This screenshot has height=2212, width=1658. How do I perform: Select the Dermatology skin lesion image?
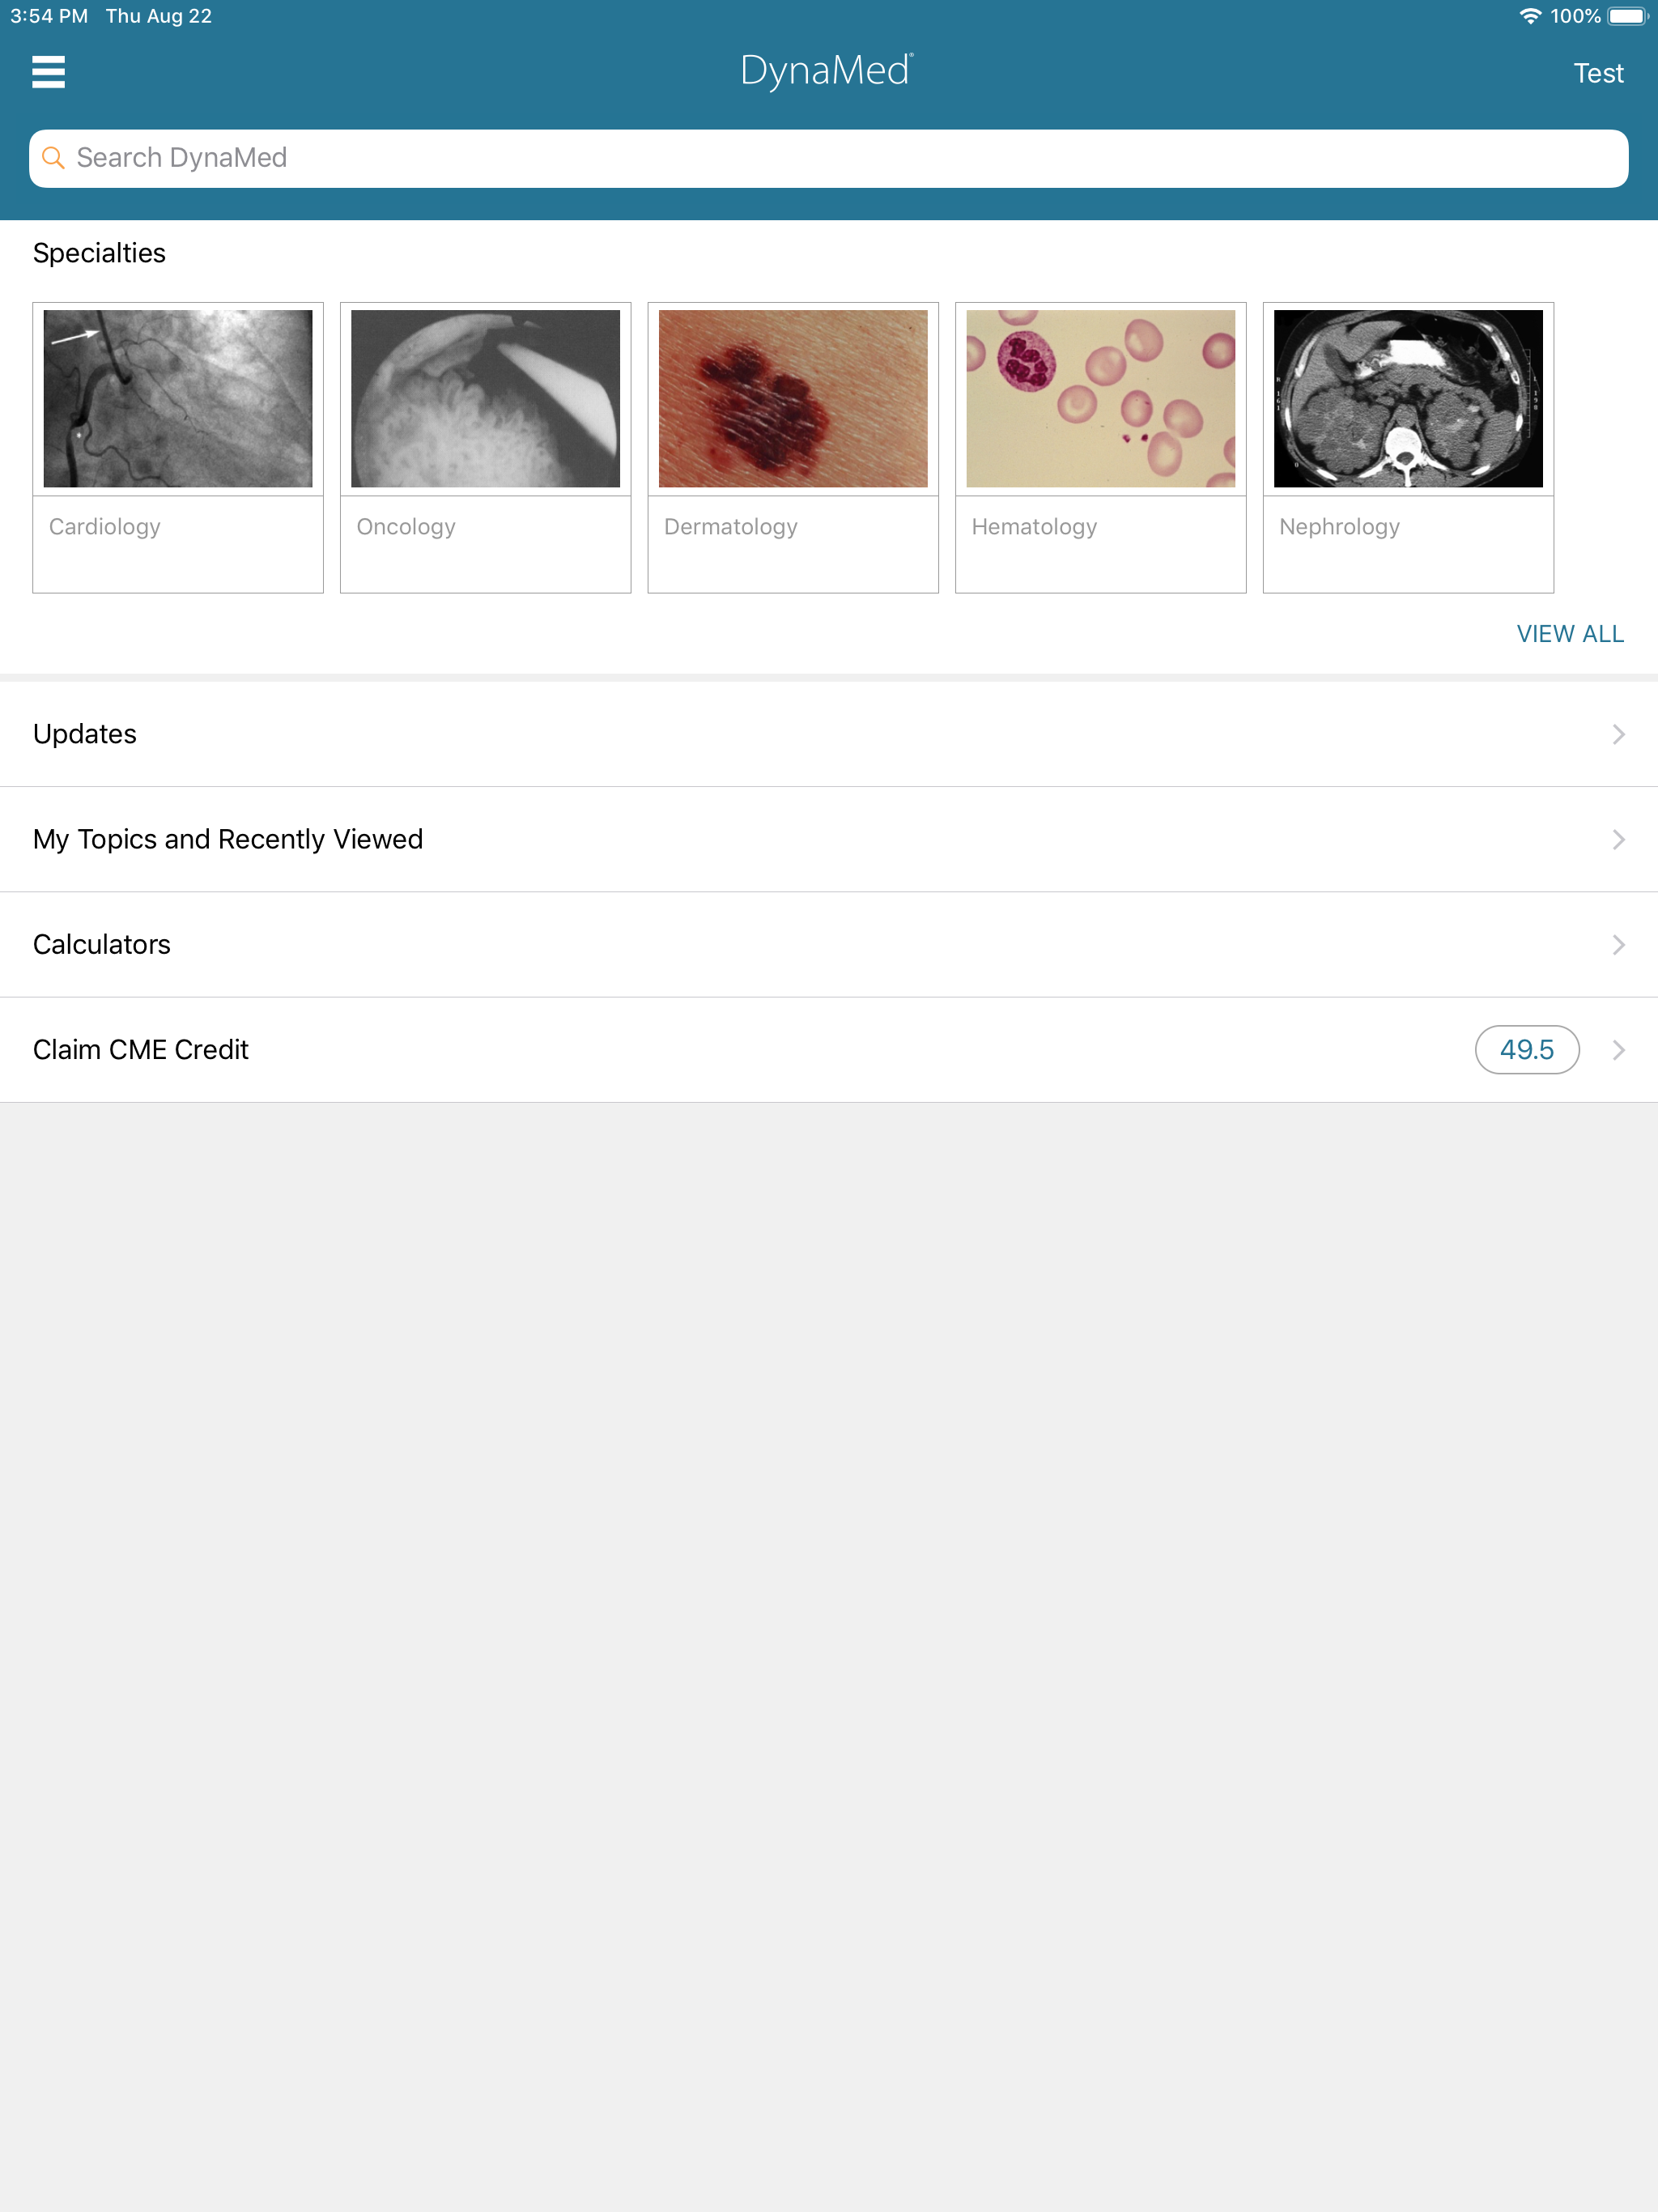(x=793, y=399)
